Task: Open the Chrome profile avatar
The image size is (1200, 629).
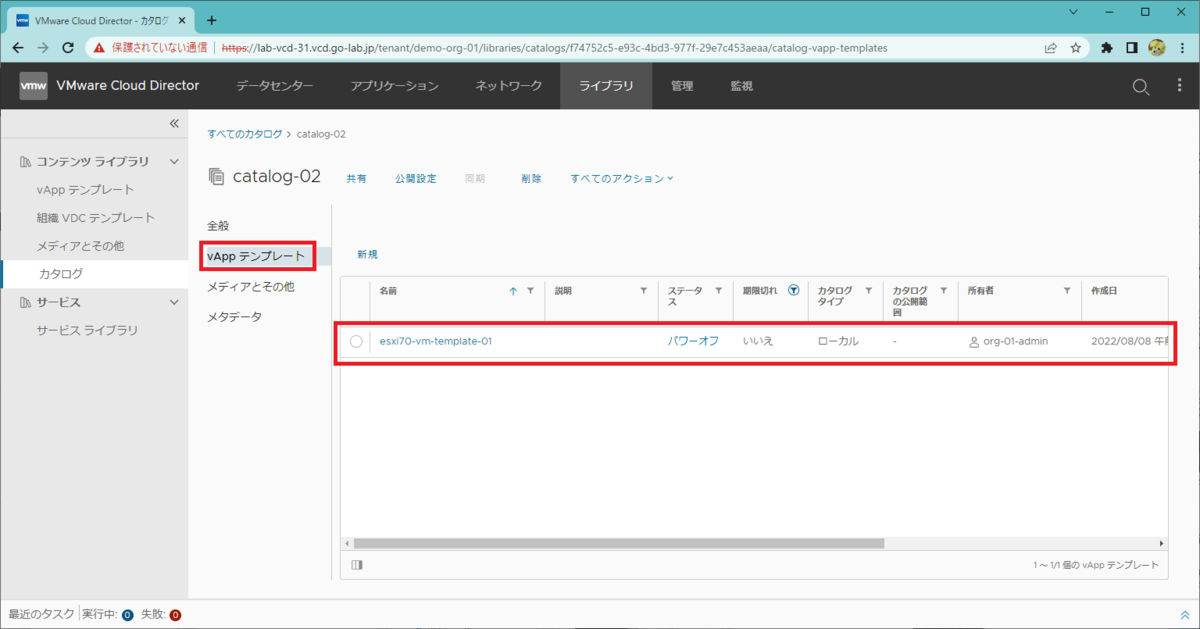Action: click(1157, 47)
